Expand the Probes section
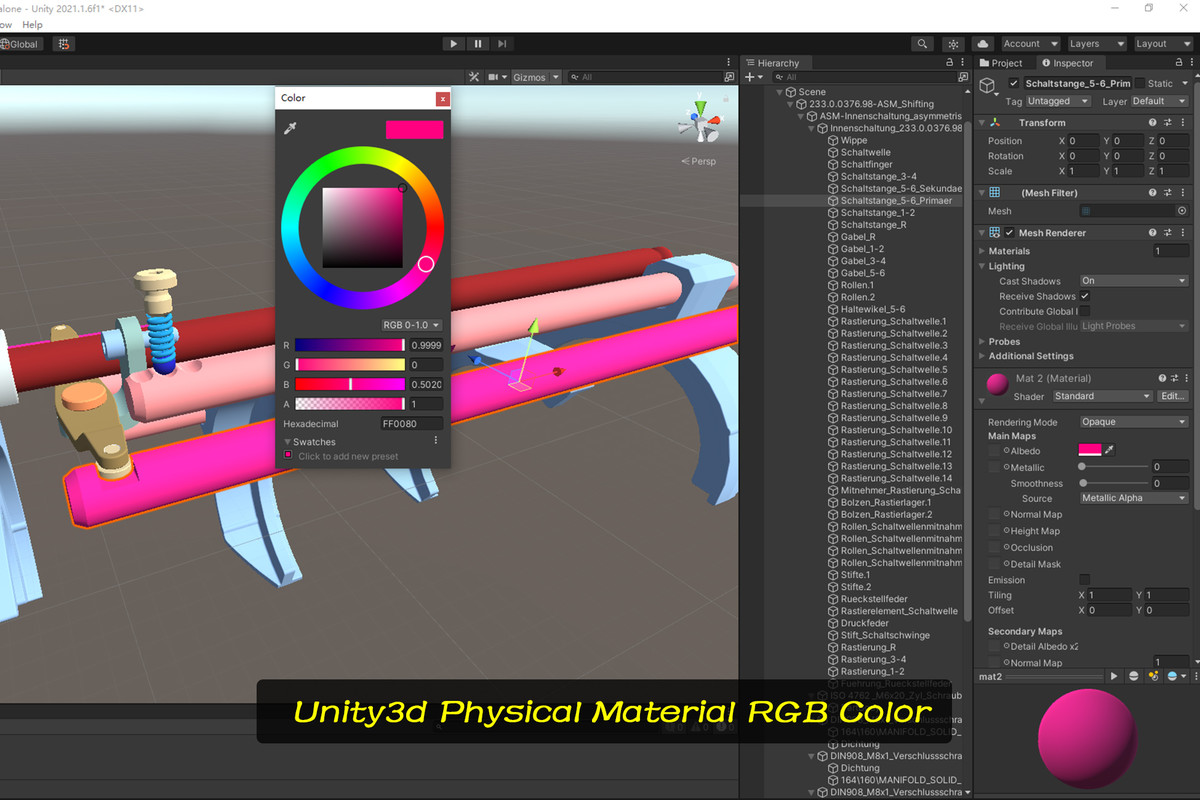Screen dimensions: 1200x800 click(x=982, y=341)
